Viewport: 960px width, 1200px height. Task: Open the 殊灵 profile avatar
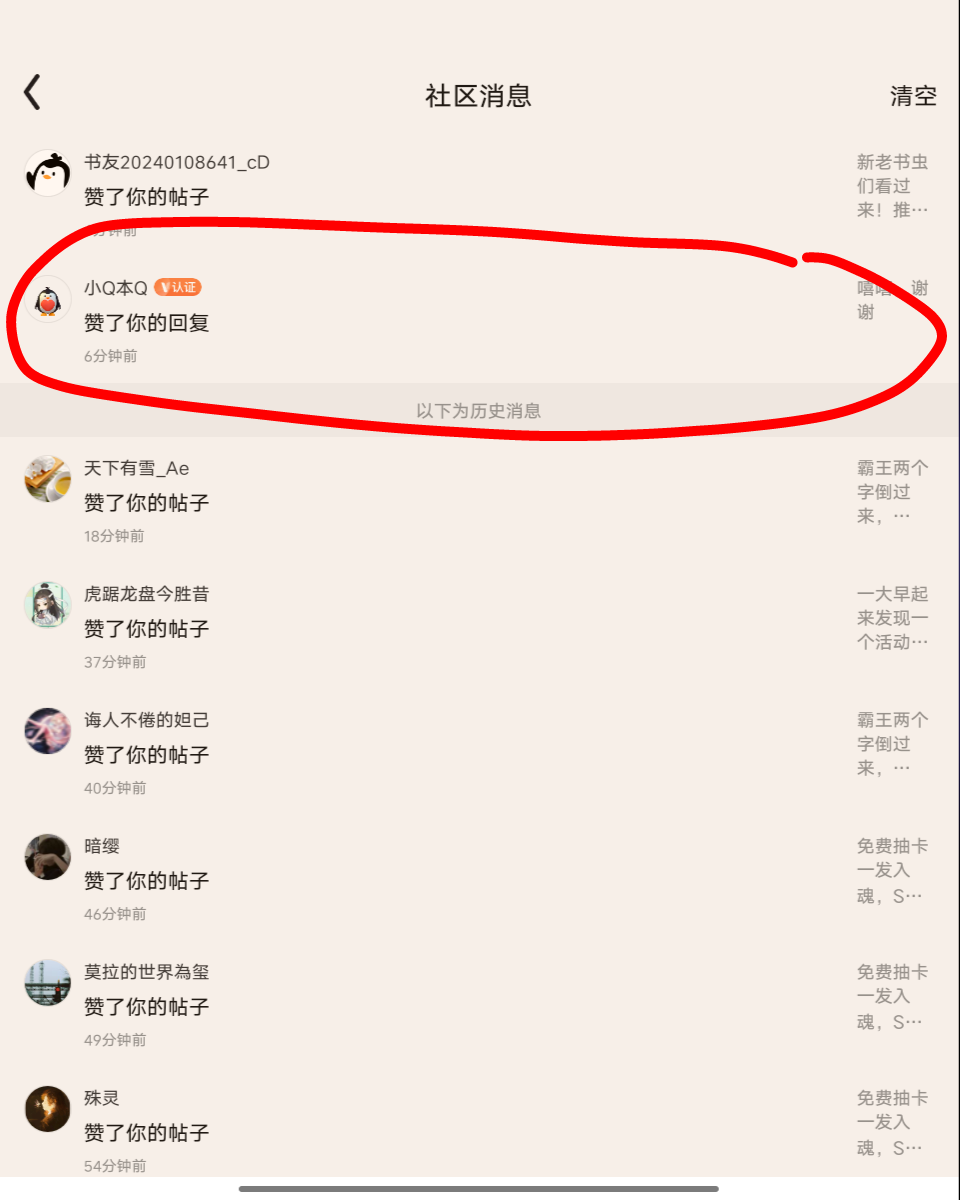tap(47, 1108)
